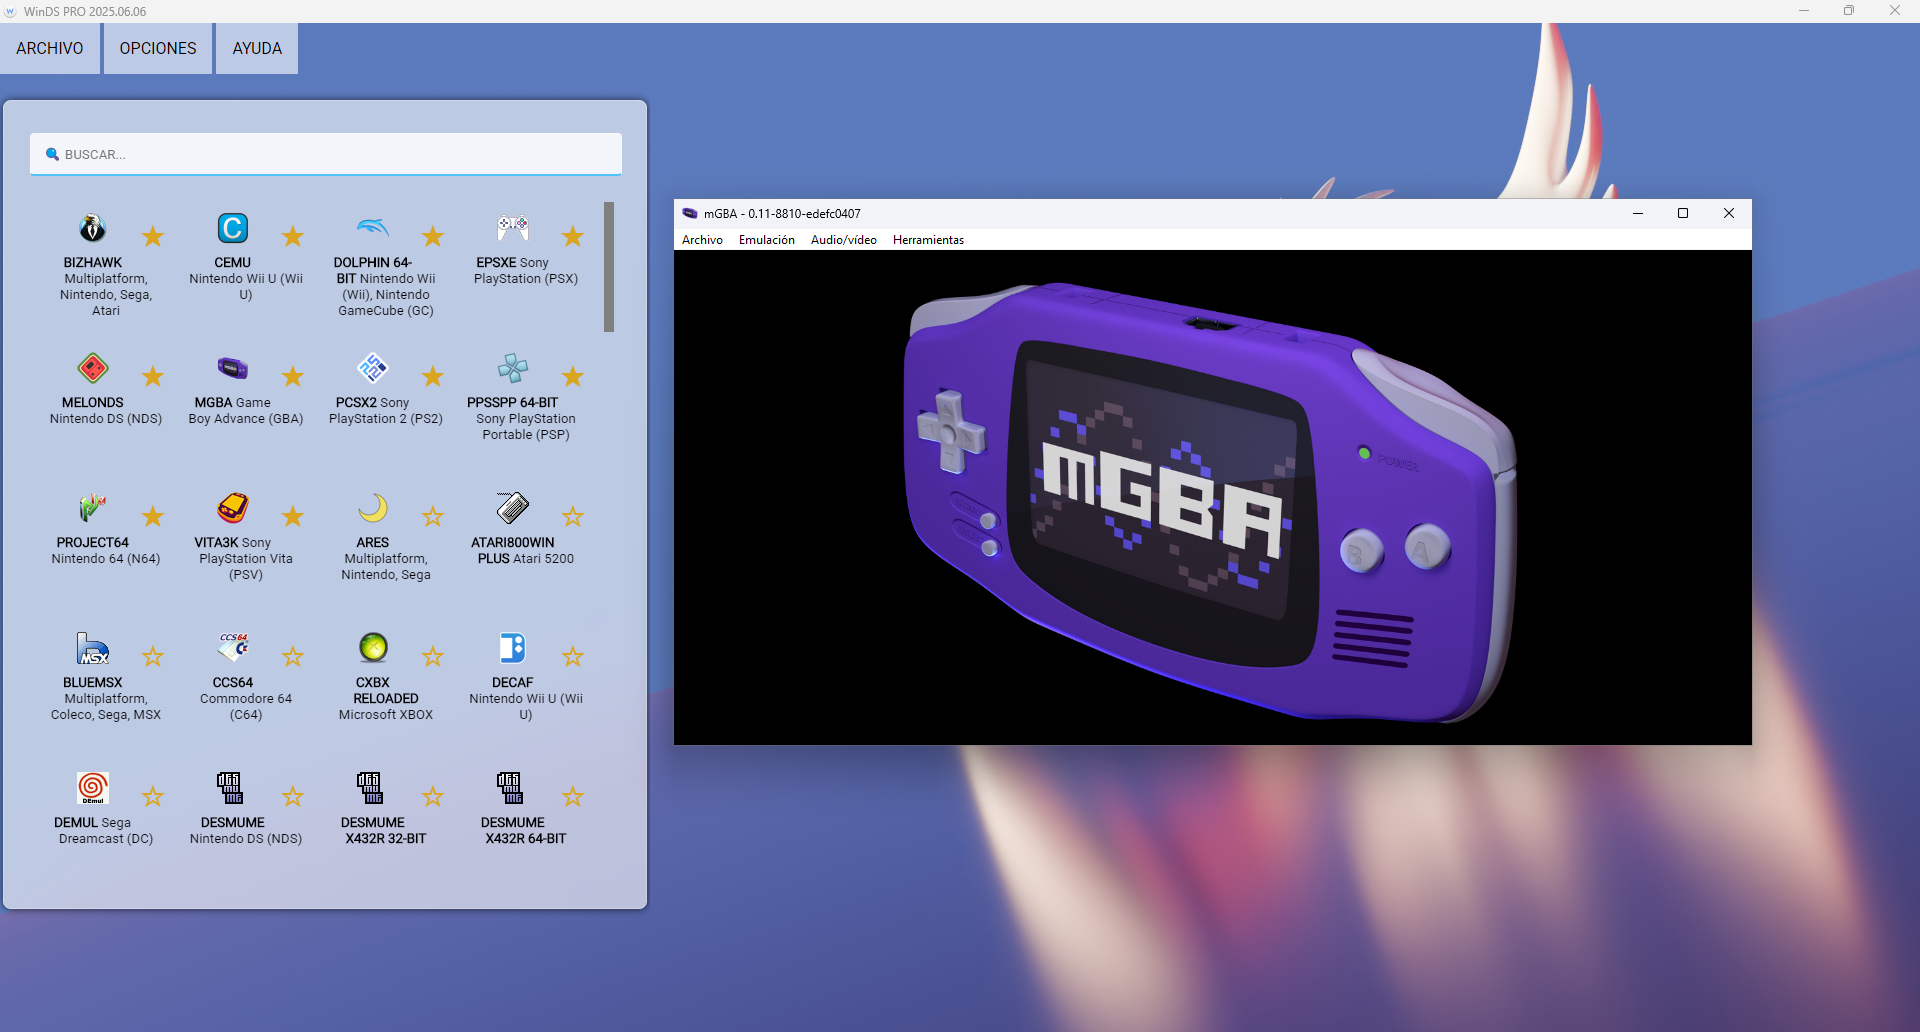1920x1032 pixels.
Task: Open the AYUDA menu
Action: click(x=257, y=48)
